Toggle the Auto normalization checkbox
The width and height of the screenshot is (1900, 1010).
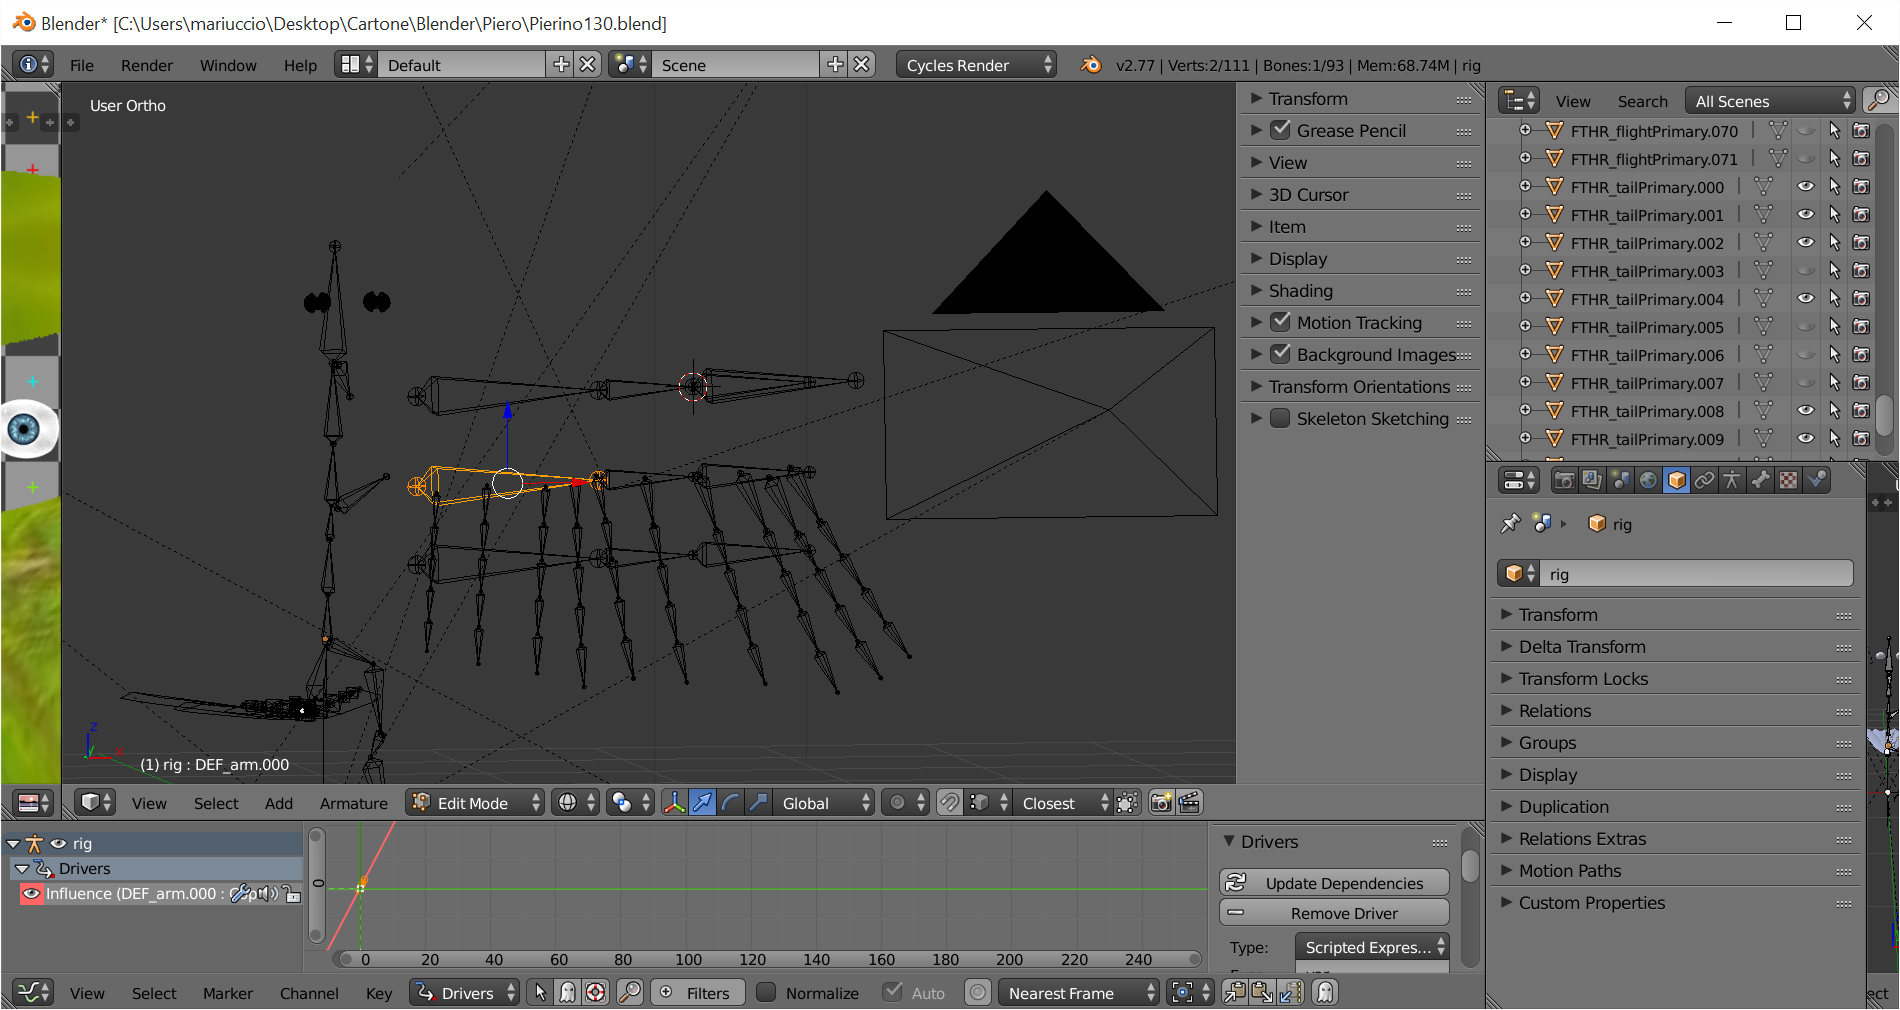(892, 992)
